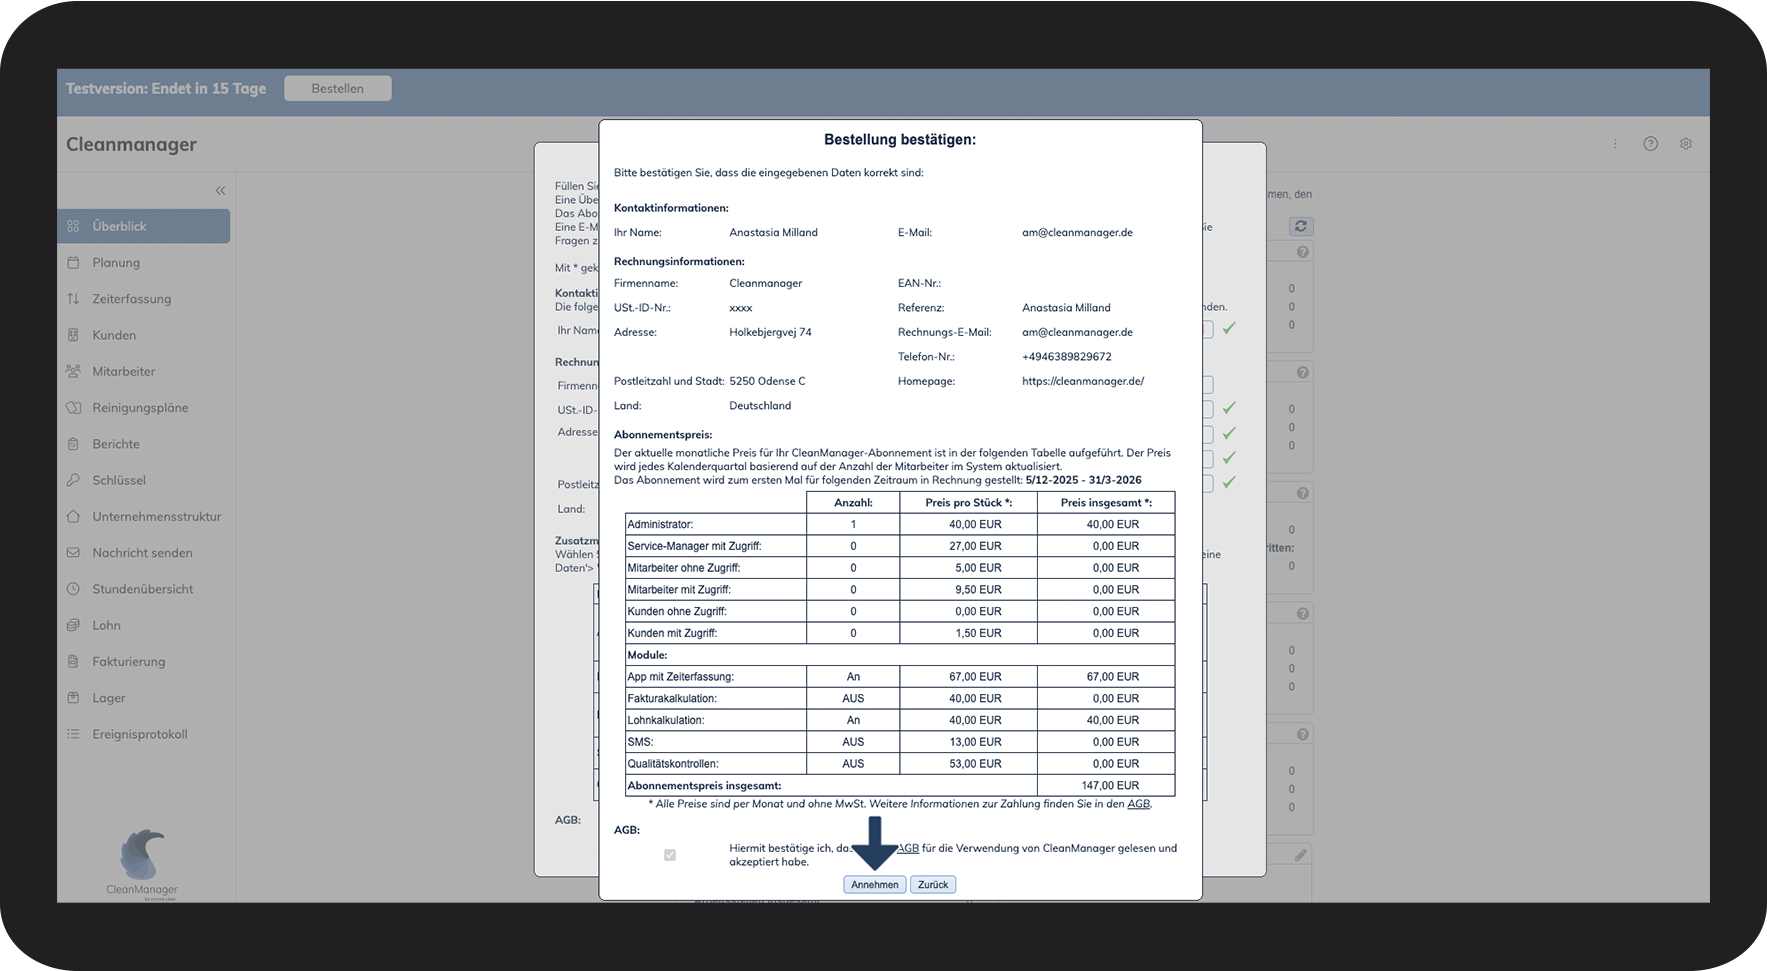Open the three-dot more options menu

(1615, 144)
